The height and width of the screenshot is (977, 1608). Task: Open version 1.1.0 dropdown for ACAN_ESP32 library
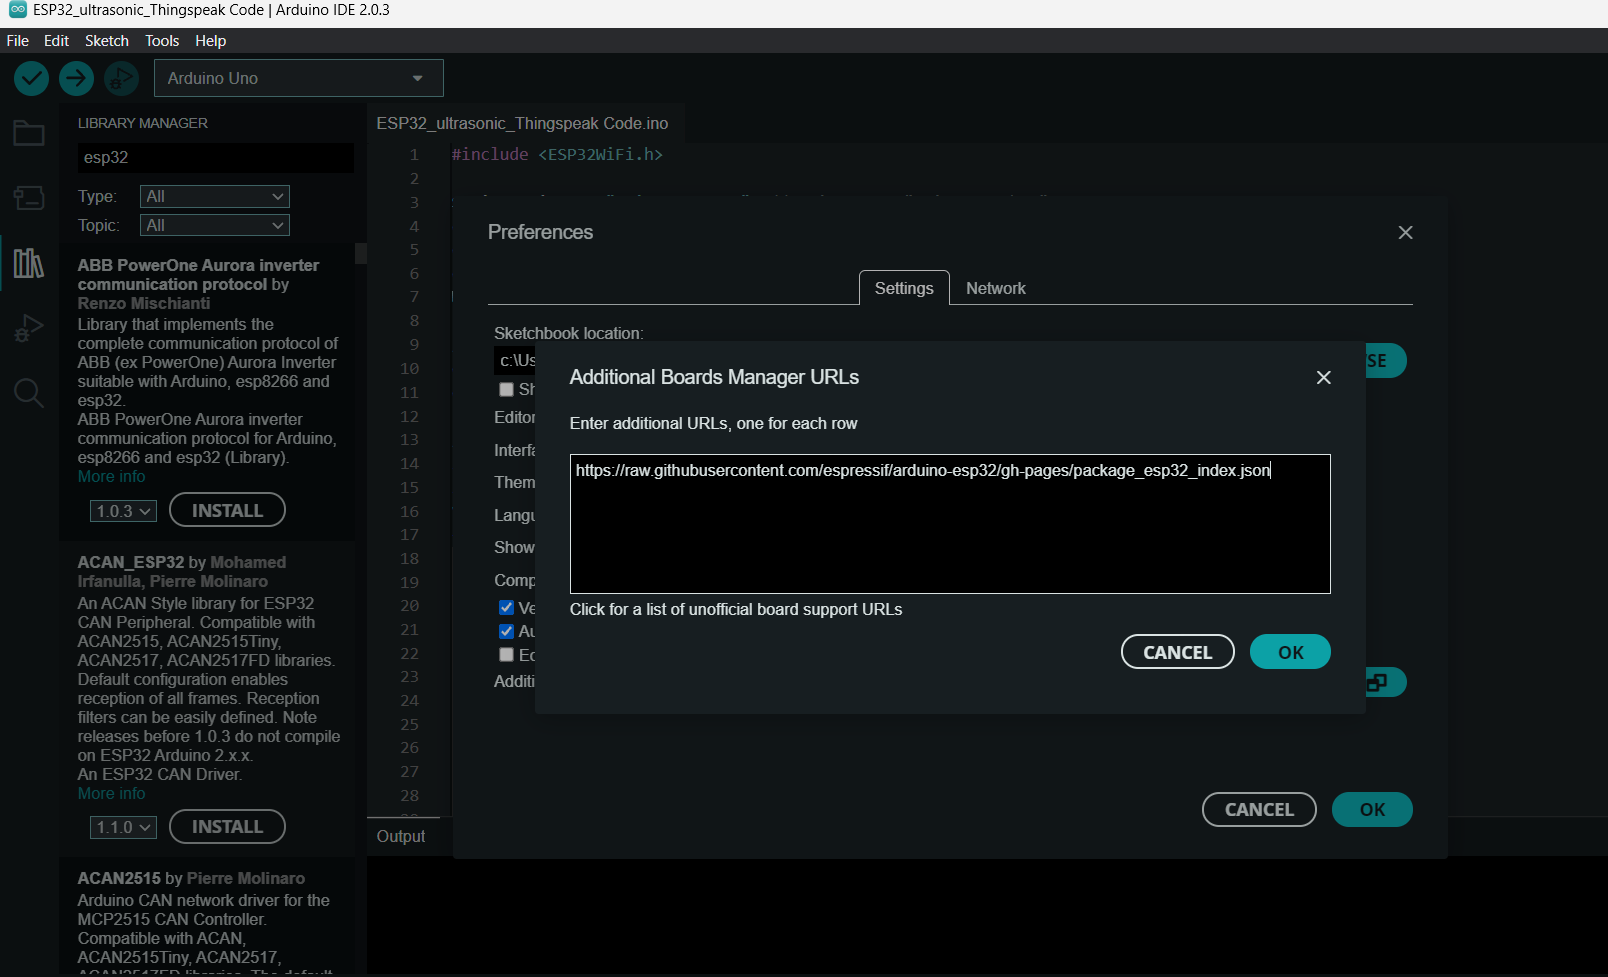point(123,827)
